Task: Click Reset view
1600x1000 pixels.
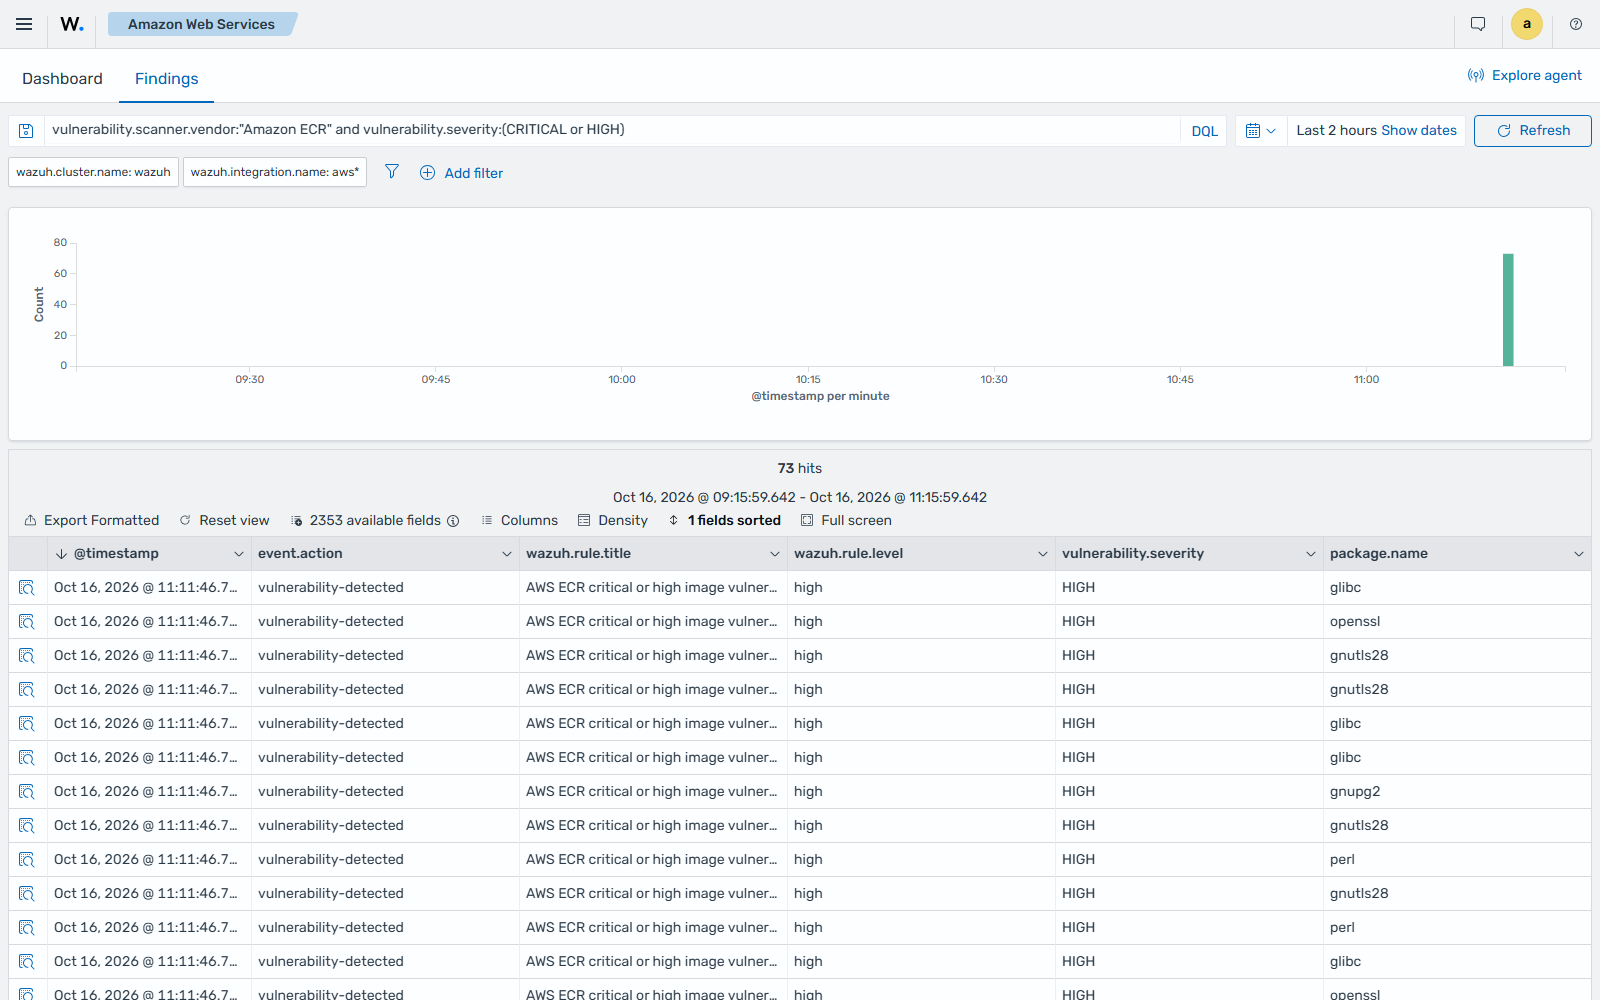Action: point(224,520)
